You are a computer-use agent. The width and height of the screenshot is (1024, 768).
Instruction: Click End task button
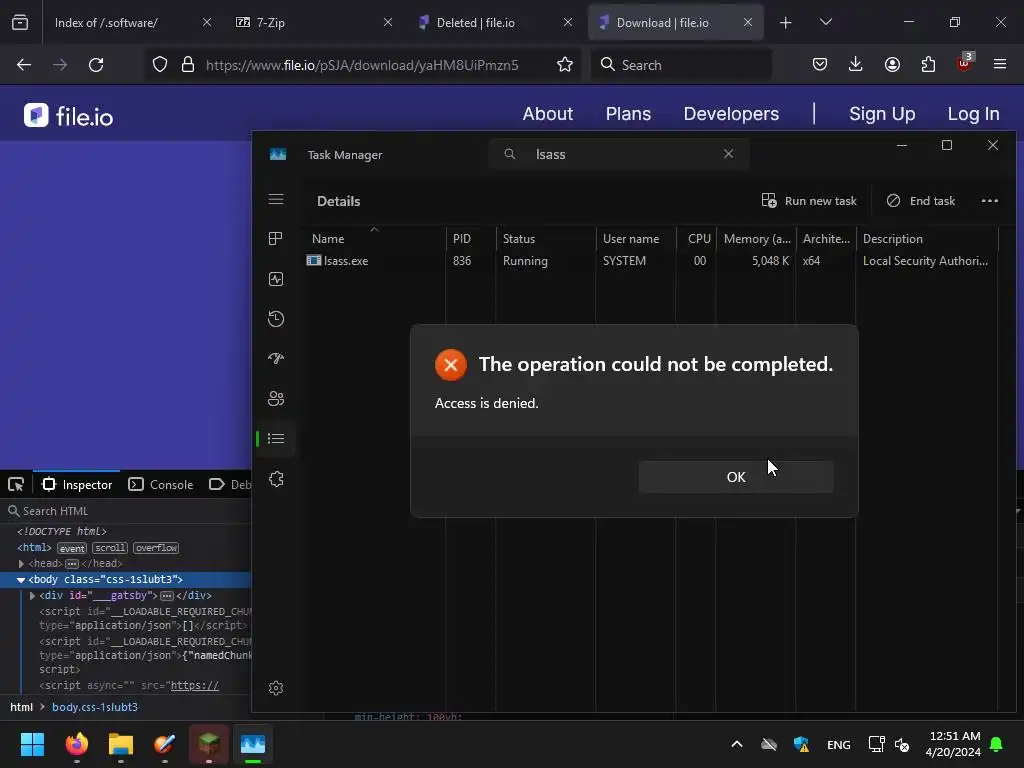(x=921, y=200)
